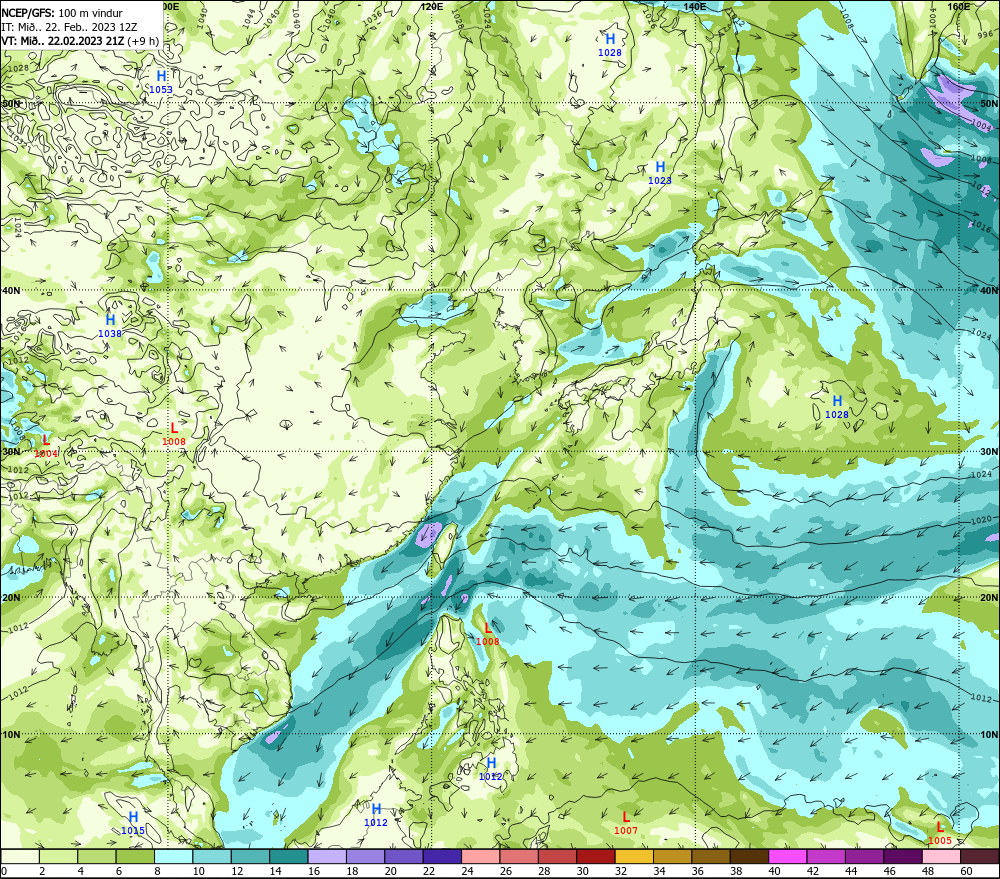Choose the golden yellow 32–34 legend swatch
Screen dimensions: 1000x879
click(635, 856)
